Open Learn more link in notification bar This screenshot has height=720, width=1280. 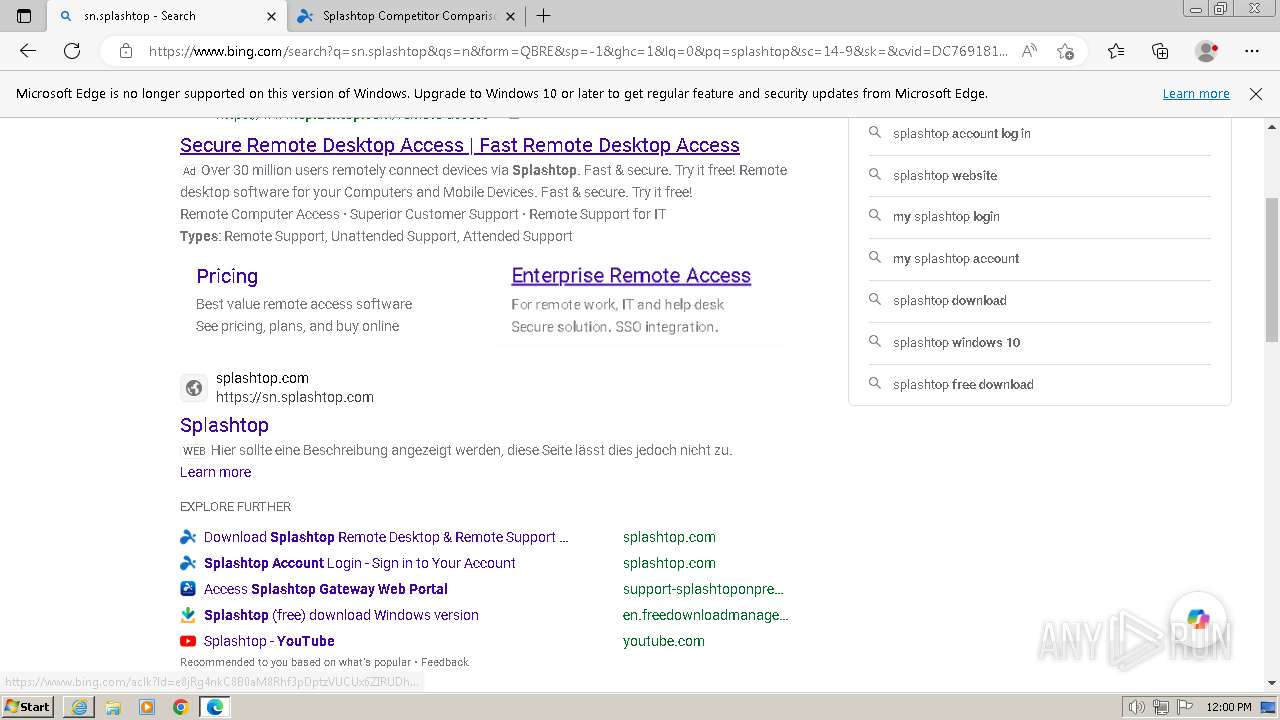click(1196, 94)
